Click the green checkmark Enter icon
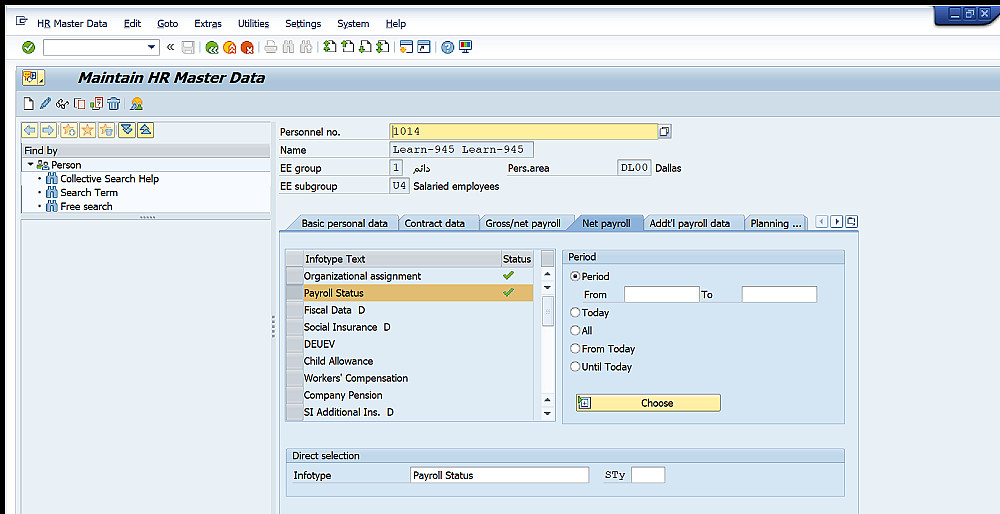 (x=28, y=47)
